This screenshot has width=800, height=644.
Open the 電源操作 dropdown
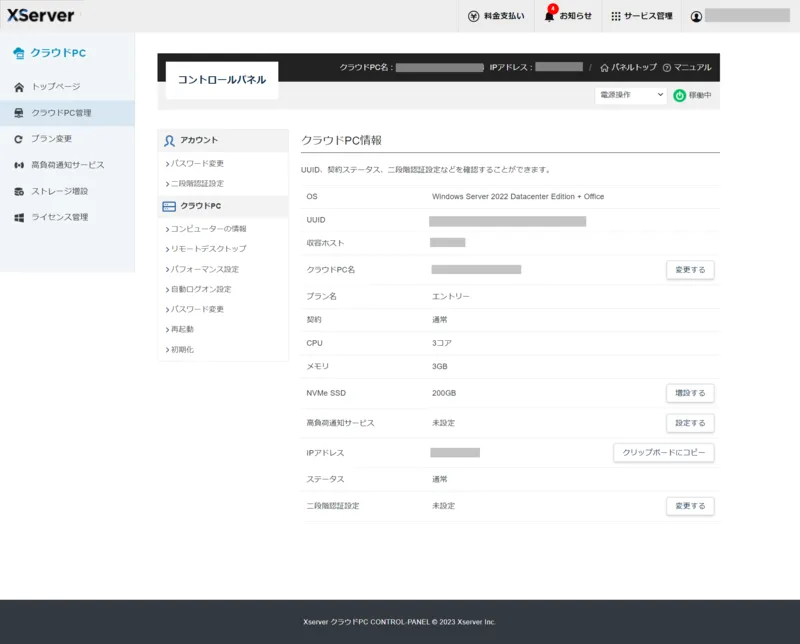[x=631, y=95]
